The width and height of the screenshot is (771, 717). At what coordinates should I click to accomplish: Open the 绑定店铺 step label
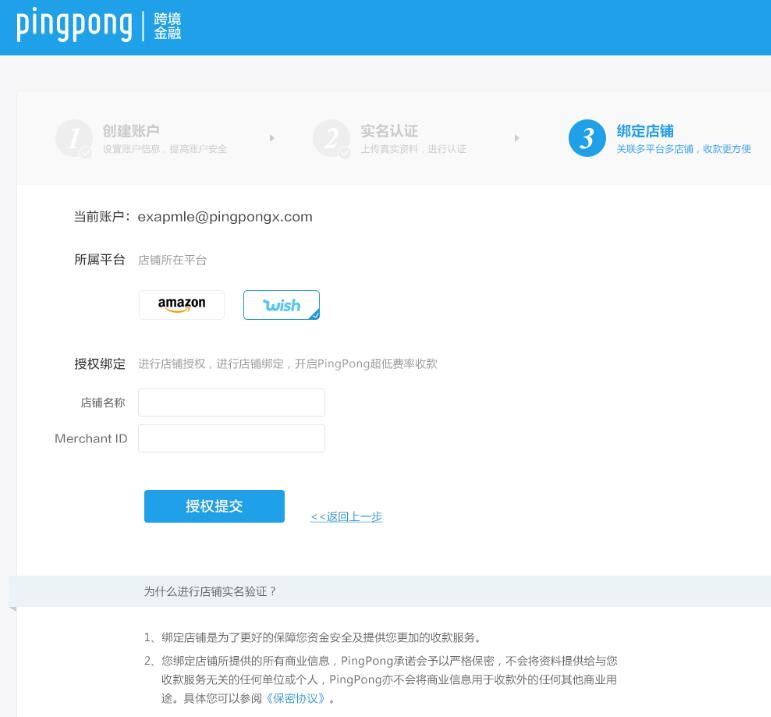[x=645, y=131]
